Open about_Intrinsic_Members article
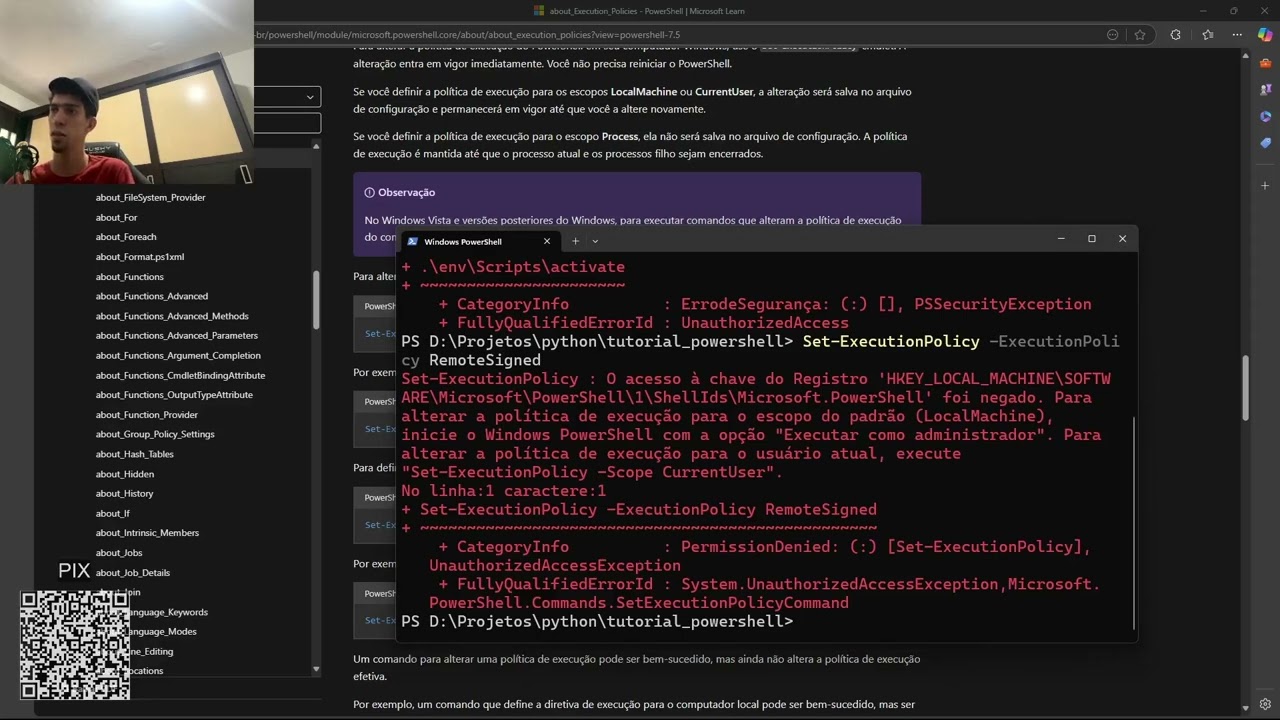This screenshot has width=1280, height=720. pos(147,533)
